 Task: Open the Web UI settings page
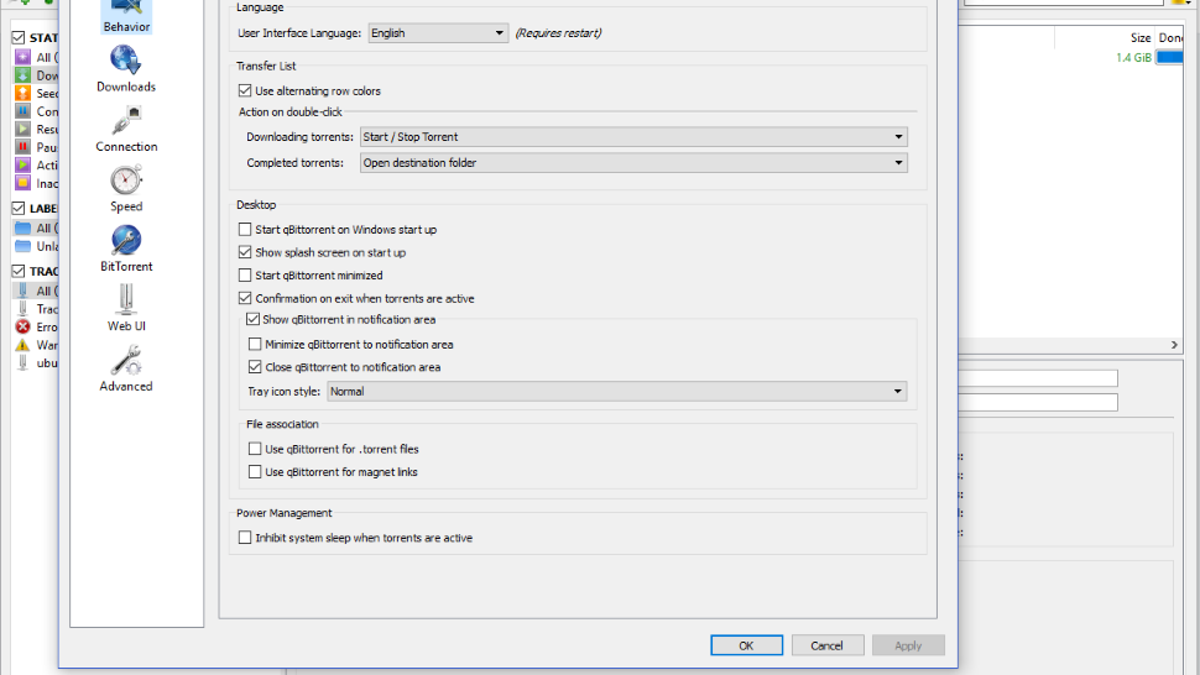click(x=126, y=309)
